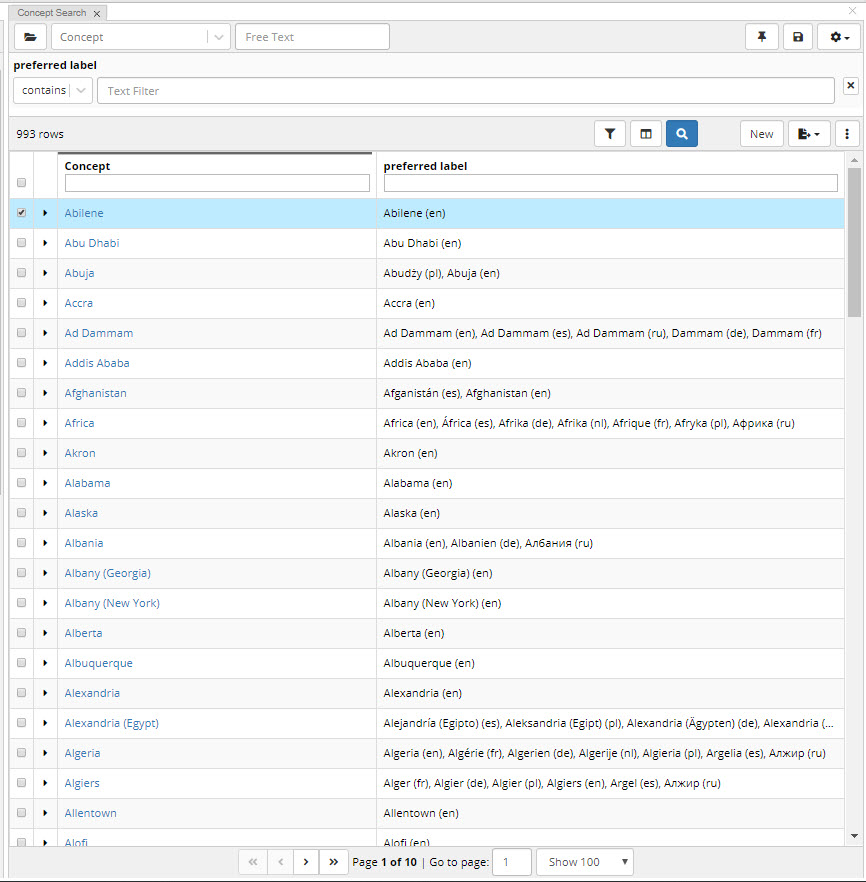
Task: Click the New button
Action: 761,134
